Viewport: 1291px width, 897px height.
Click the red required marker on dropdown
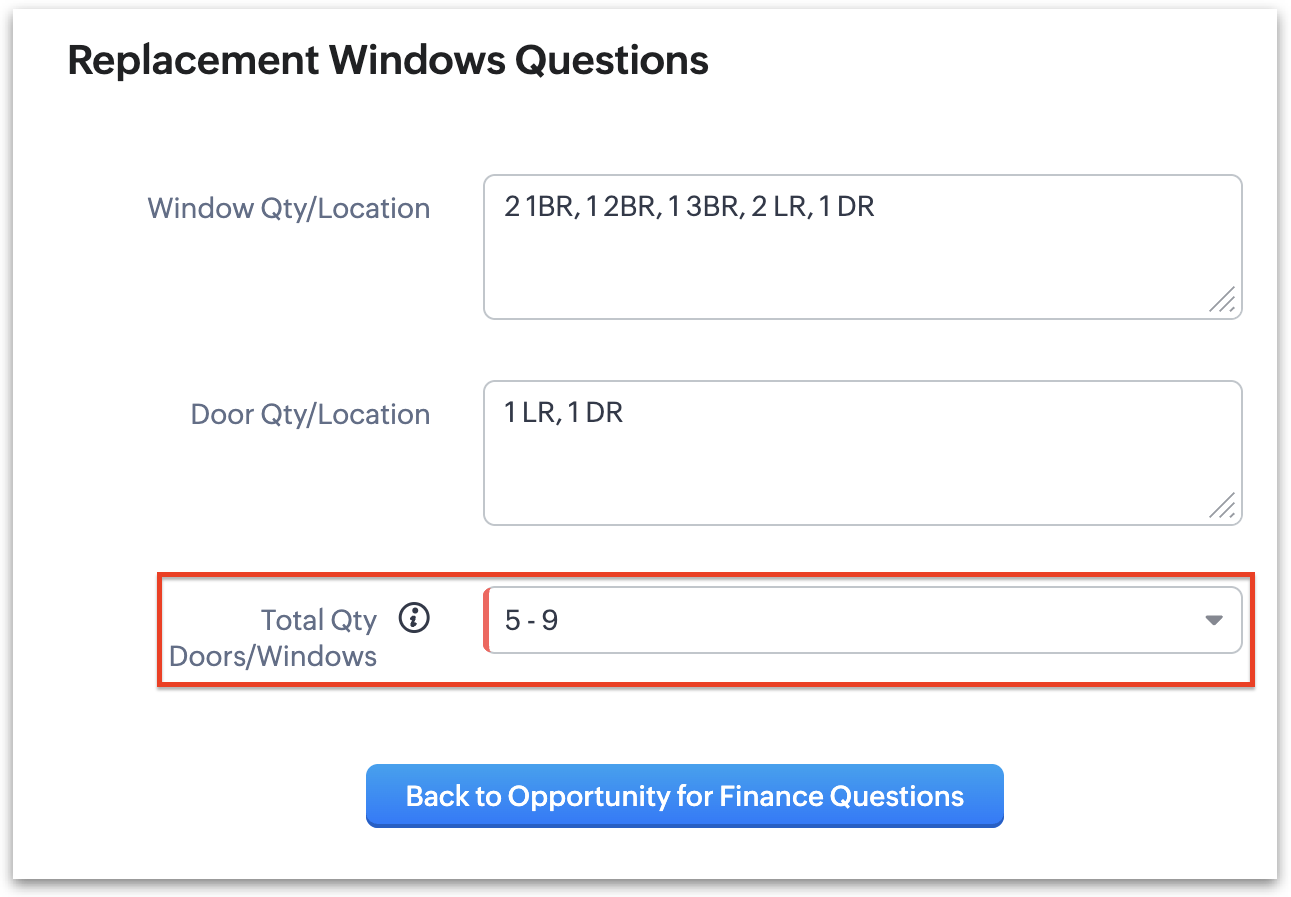click(x=487, y=620)
